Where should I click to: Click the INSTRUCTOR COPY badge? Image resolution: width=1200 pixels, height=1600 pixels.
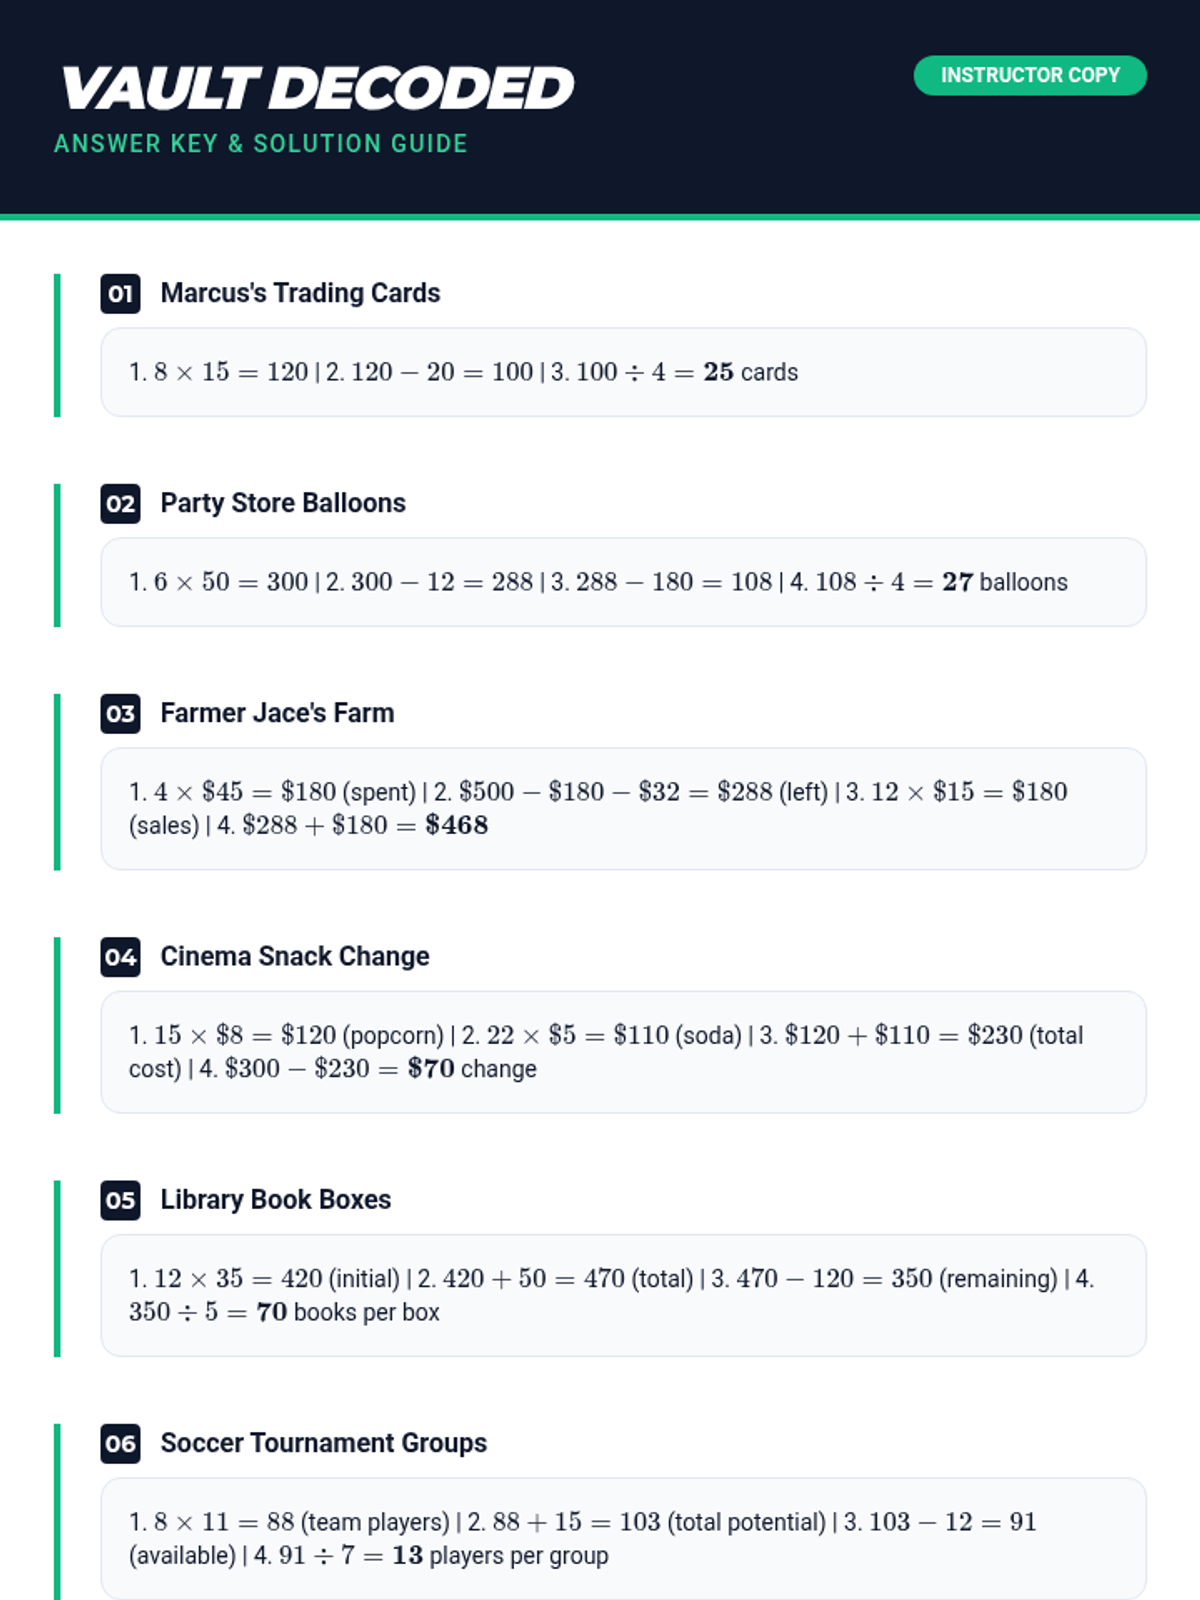(x=1029, y=75)
